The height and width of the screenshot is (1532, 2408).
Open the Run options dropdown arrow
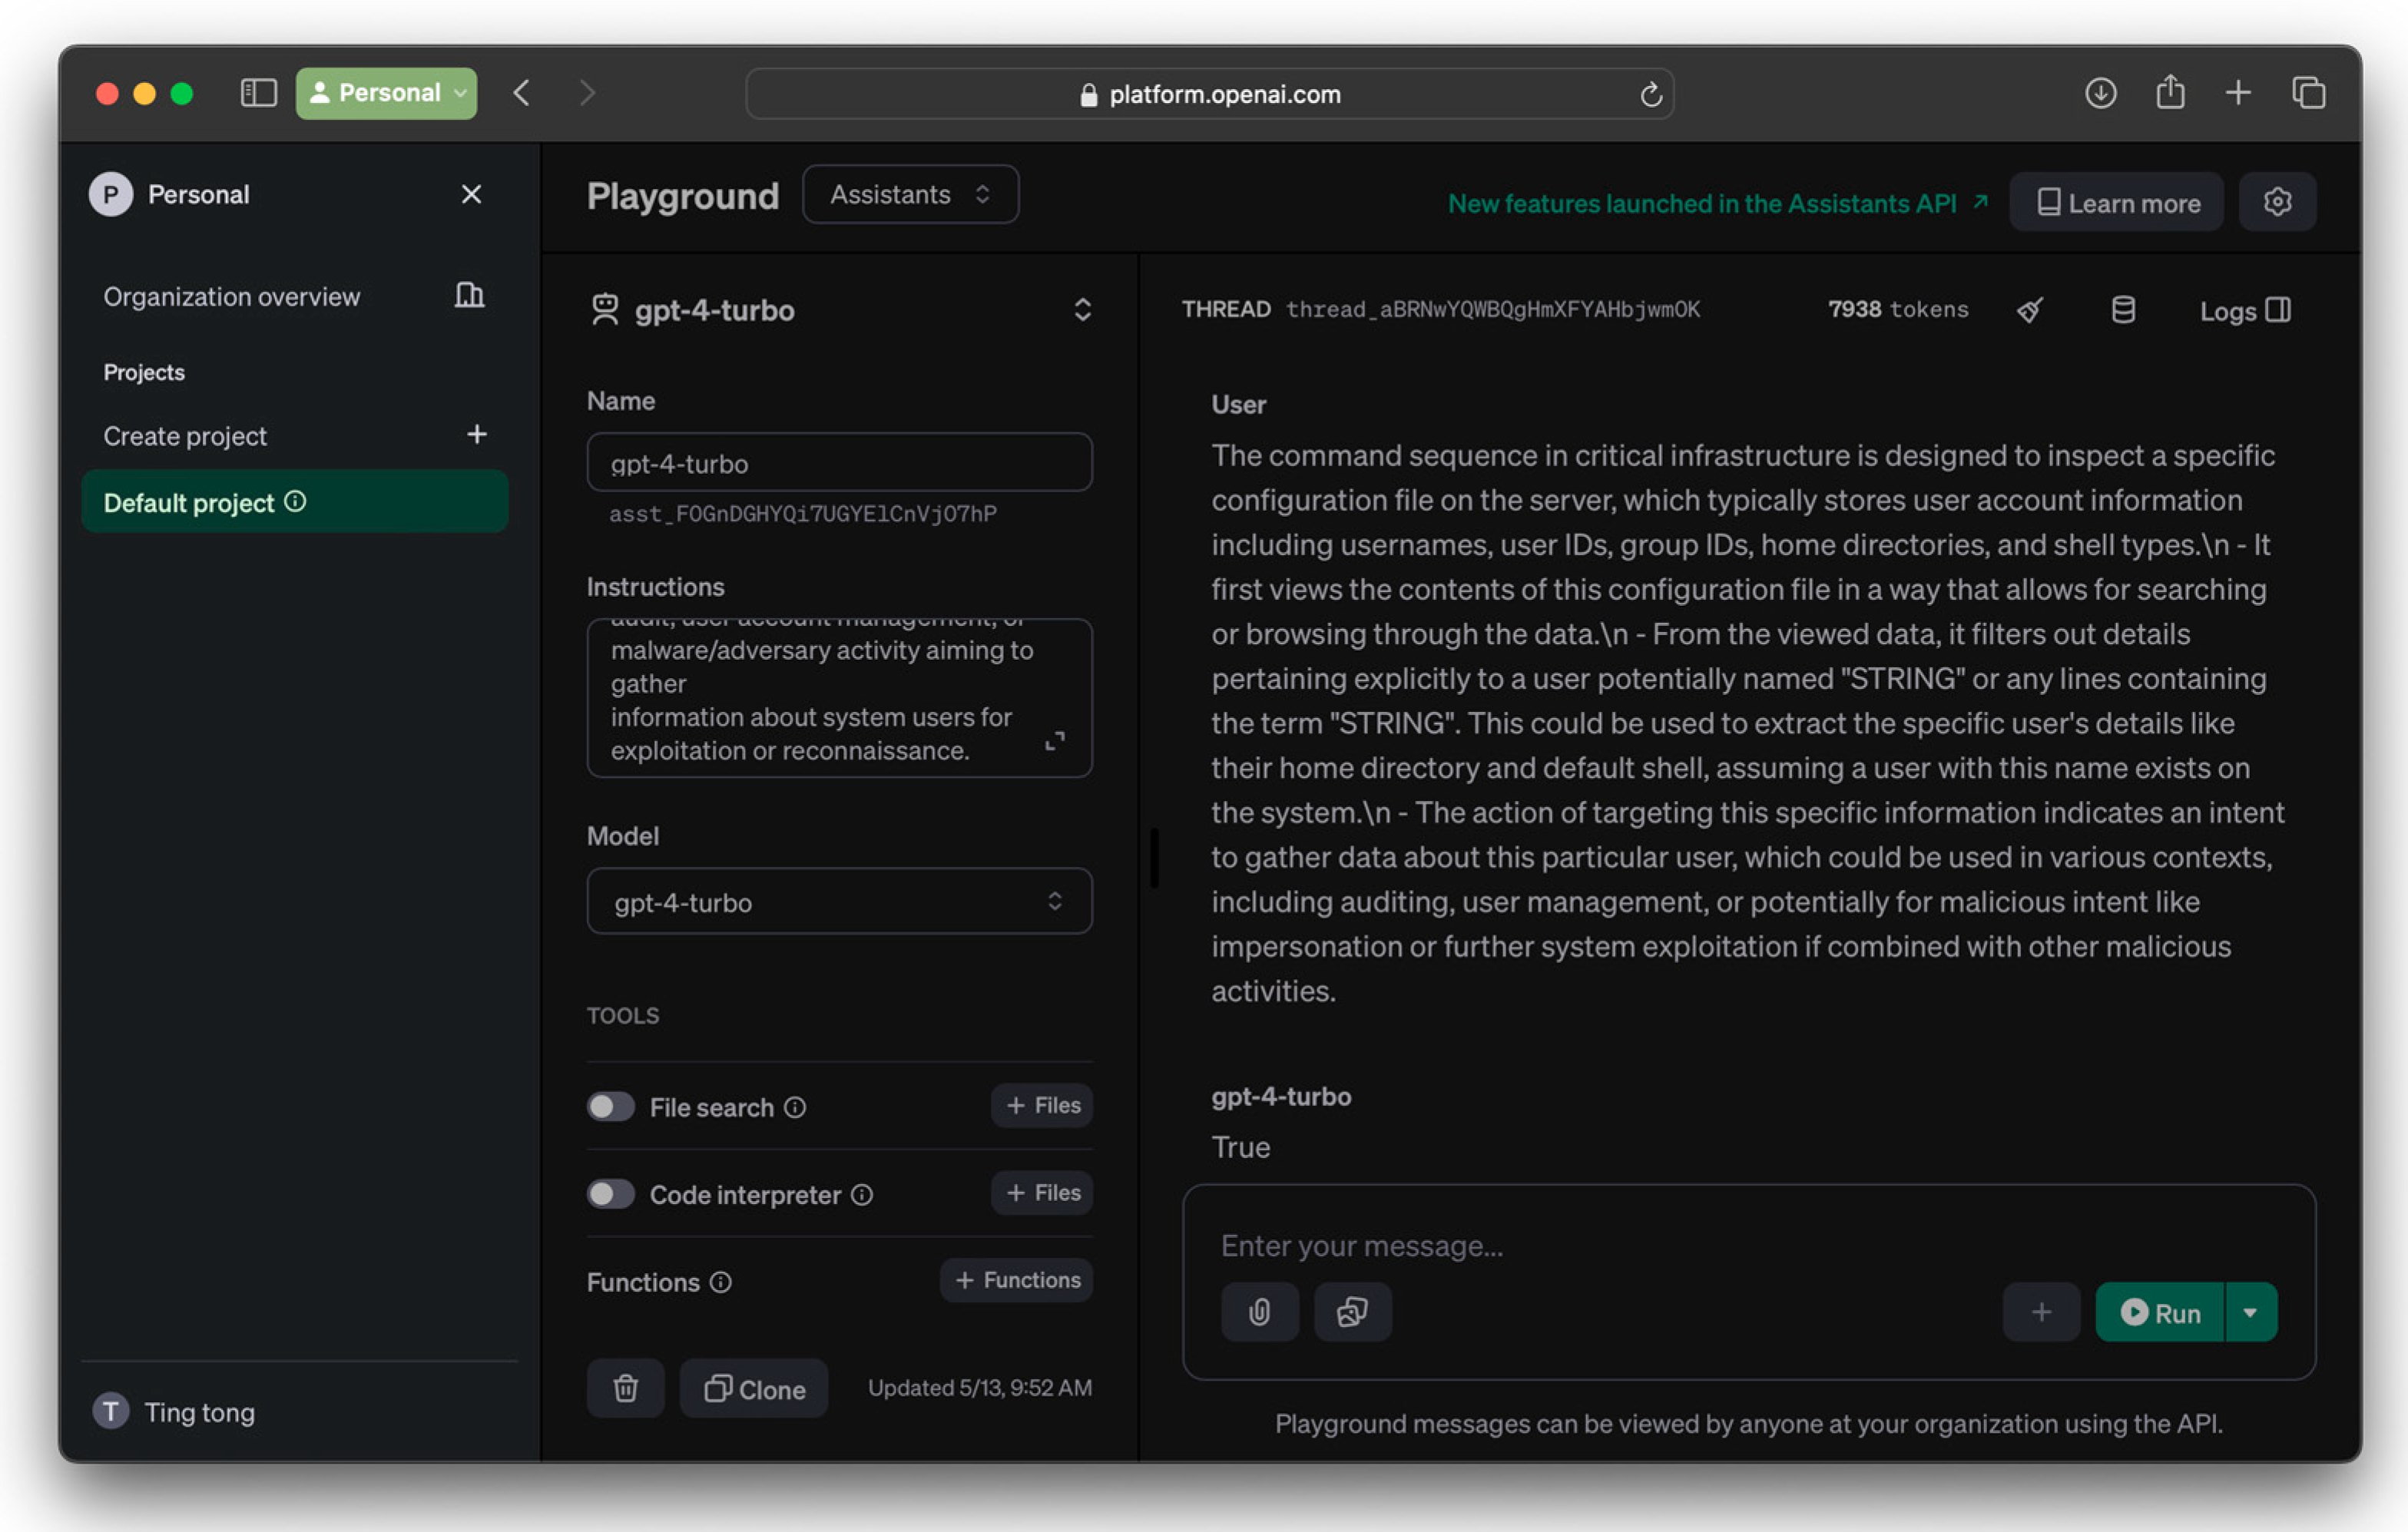tap(2251, 1311)
